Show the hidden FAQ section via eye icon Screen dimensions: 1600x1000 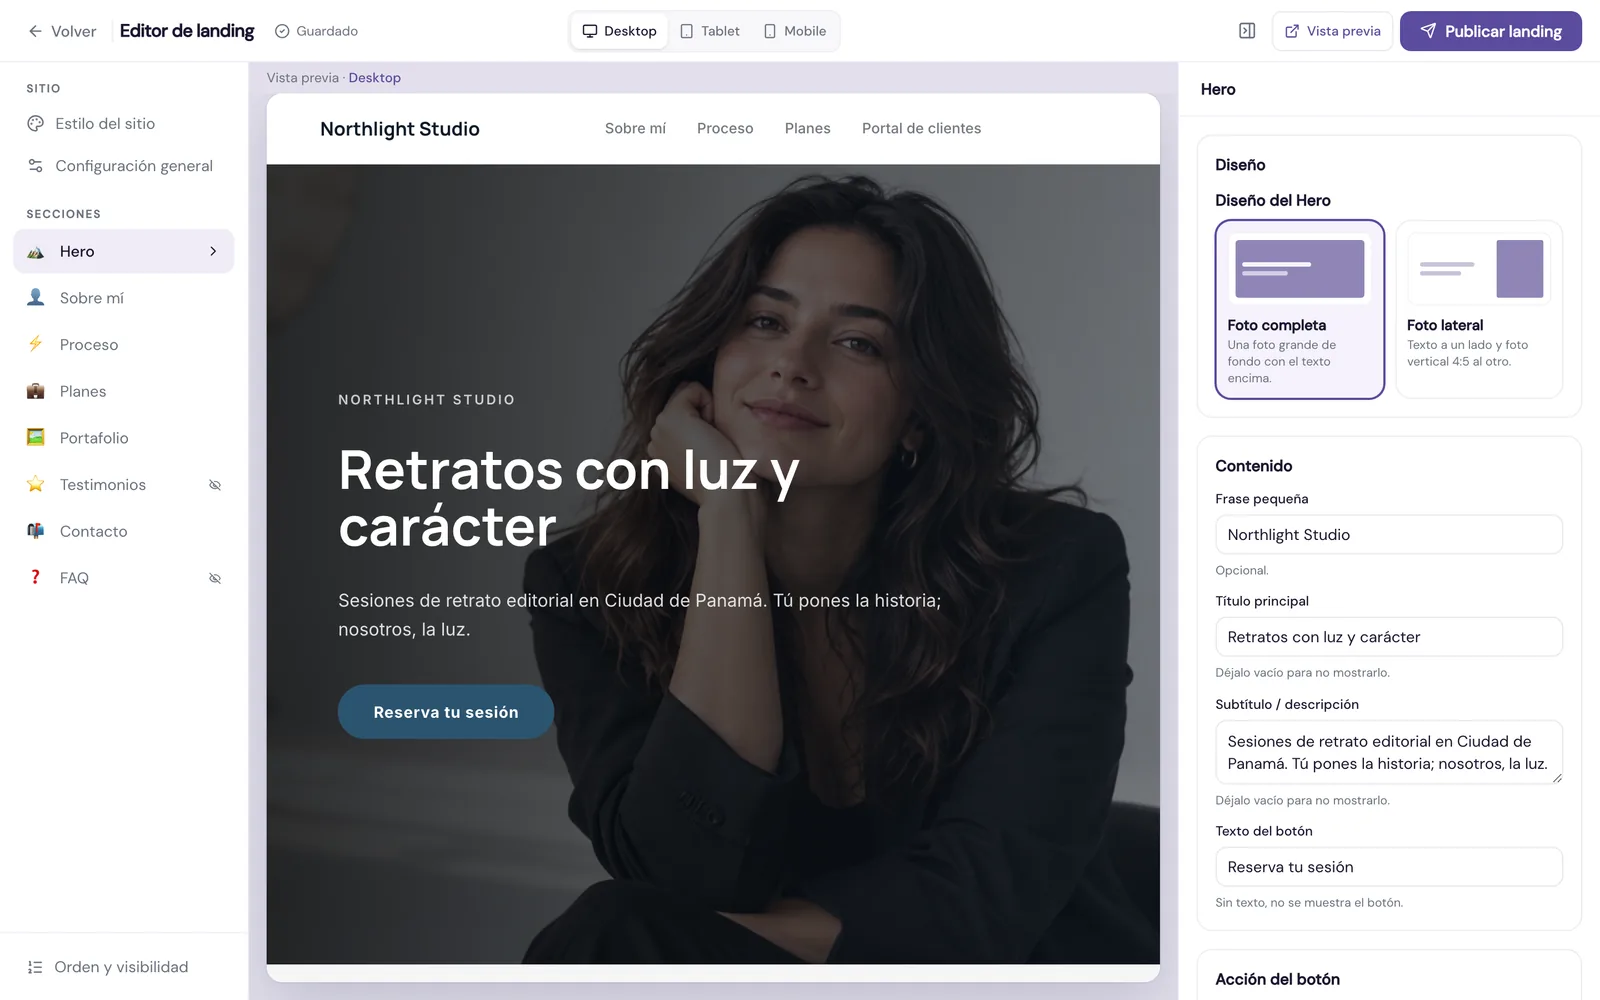tap(214, 578)
